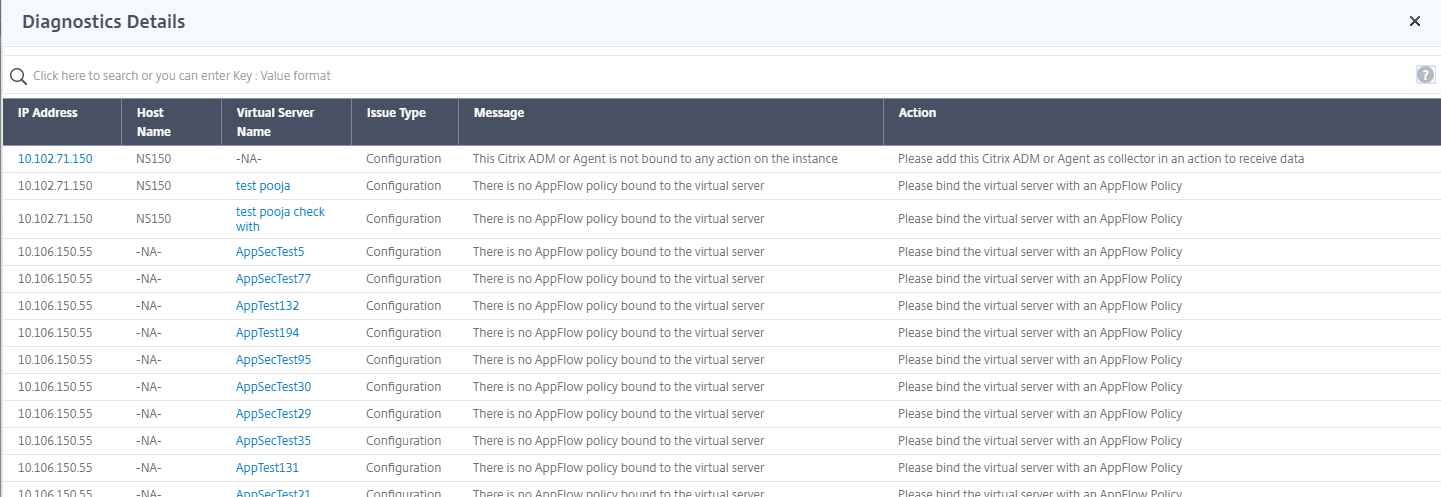Open the AppTest132 virtual server link
The height and width of the screenshot is (497, 1441).
267,306
